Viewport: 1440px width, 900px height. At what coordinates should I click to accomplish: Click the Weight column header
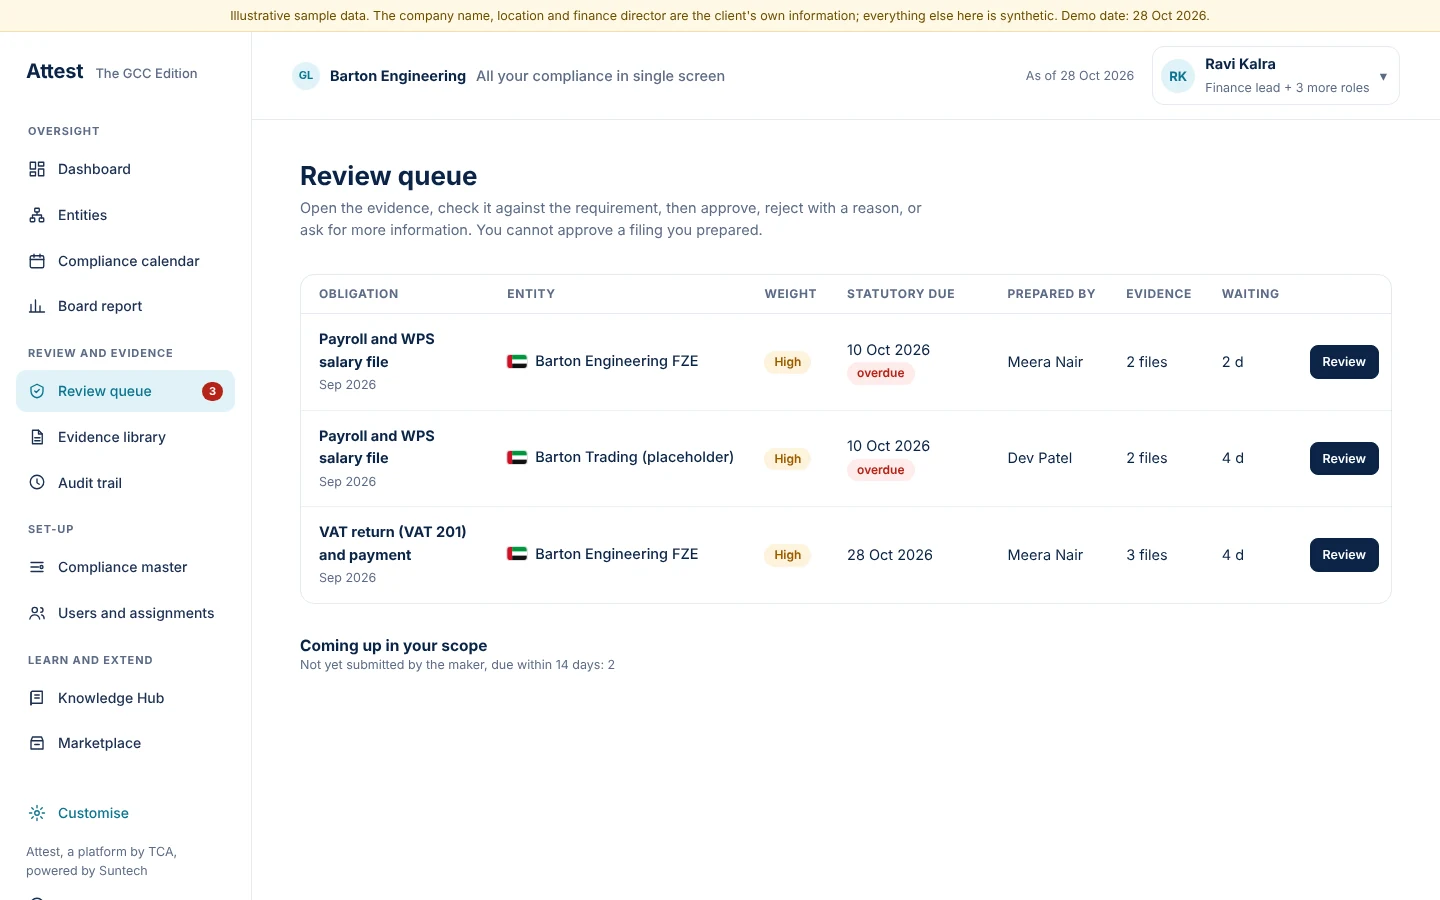pyautogui.click(x=791, y=294)
